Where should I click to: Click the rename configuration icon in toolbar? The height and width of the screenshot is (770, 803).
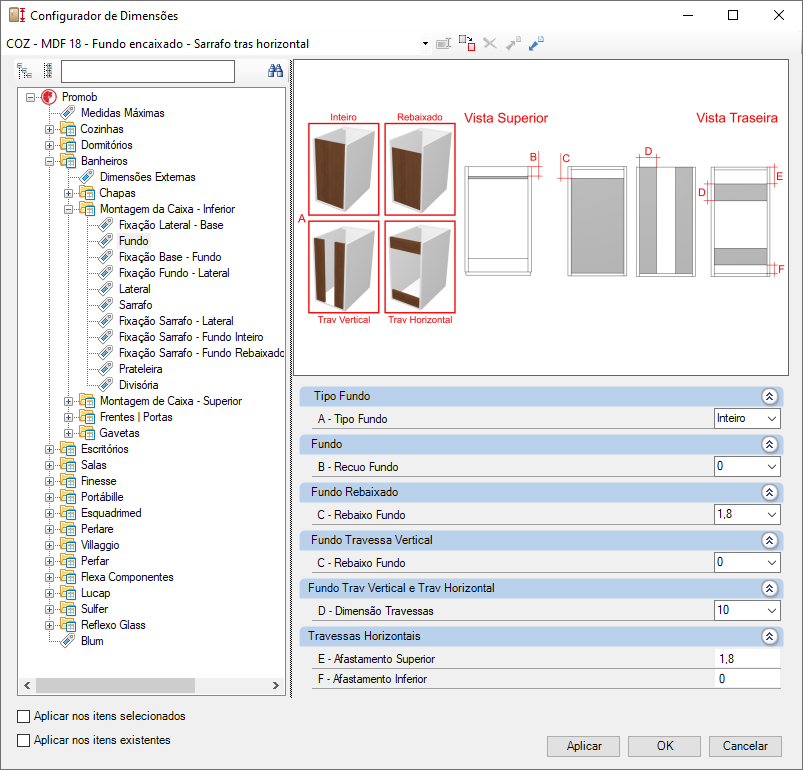click(443, 44)
